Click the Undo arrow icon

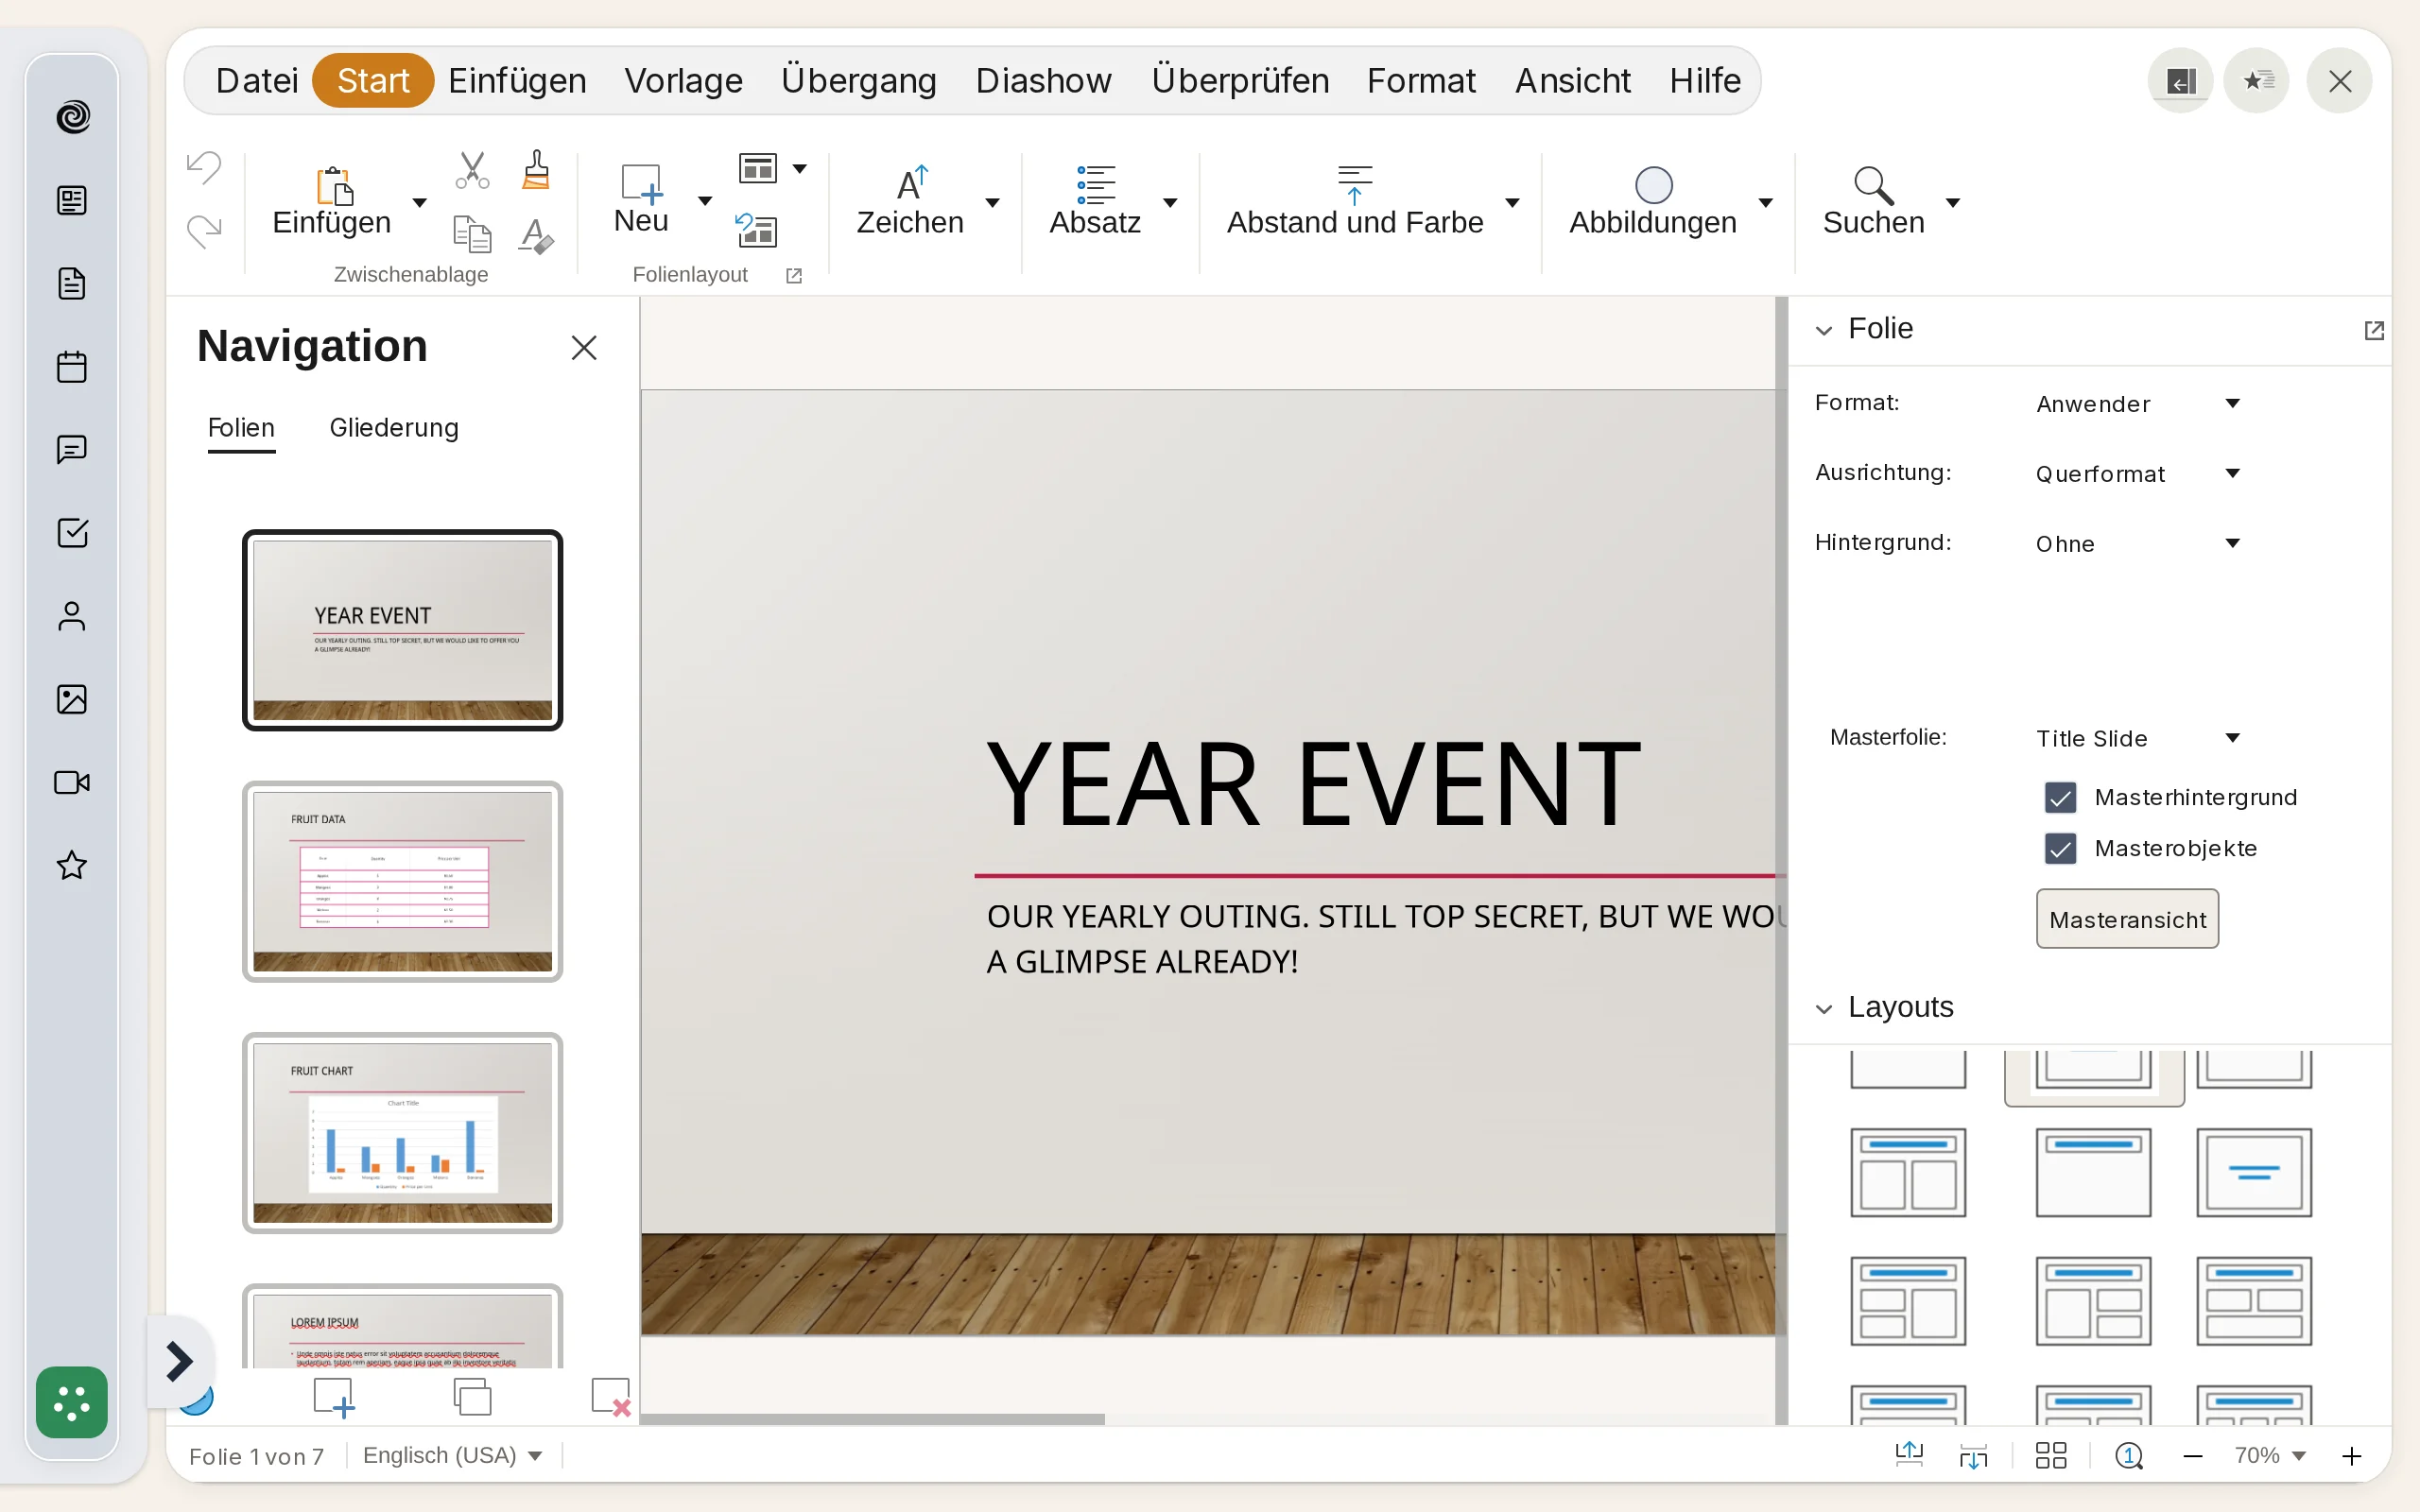(204, 167)
